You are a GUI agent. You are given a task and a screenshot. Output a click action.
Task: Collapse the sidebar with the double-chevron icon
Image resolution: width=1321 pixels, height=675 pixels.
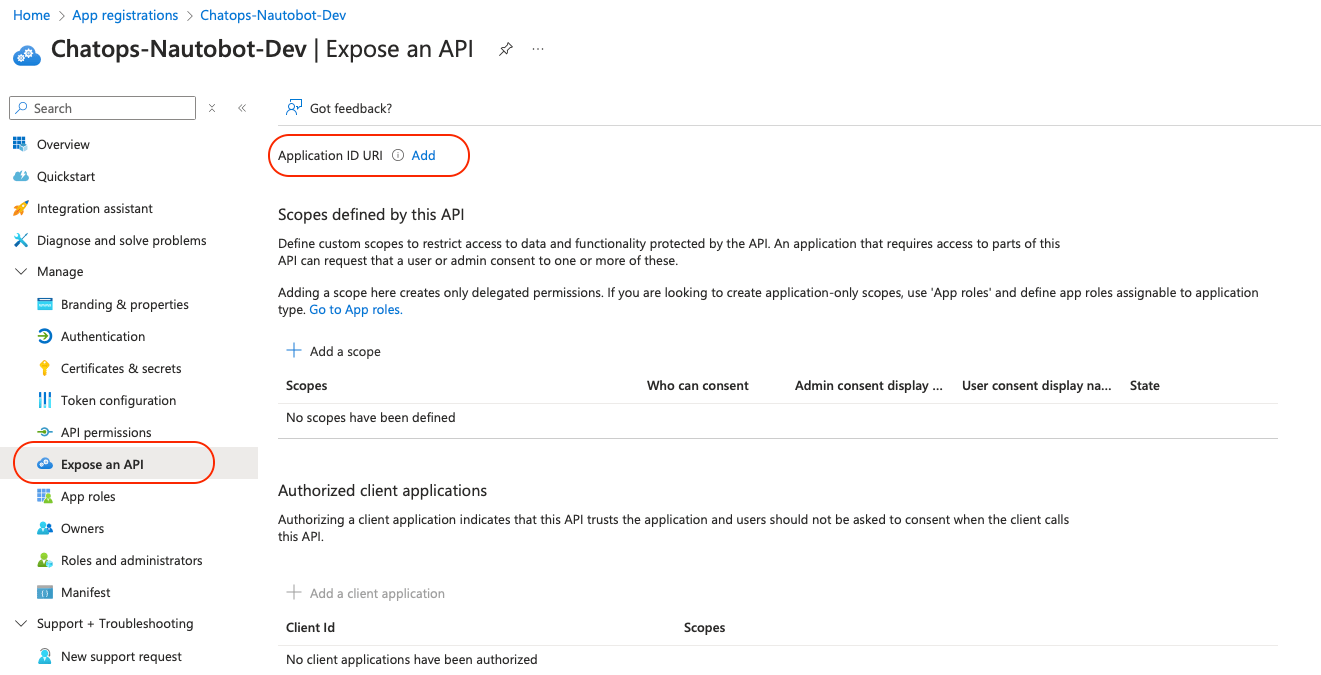[242, 108]
